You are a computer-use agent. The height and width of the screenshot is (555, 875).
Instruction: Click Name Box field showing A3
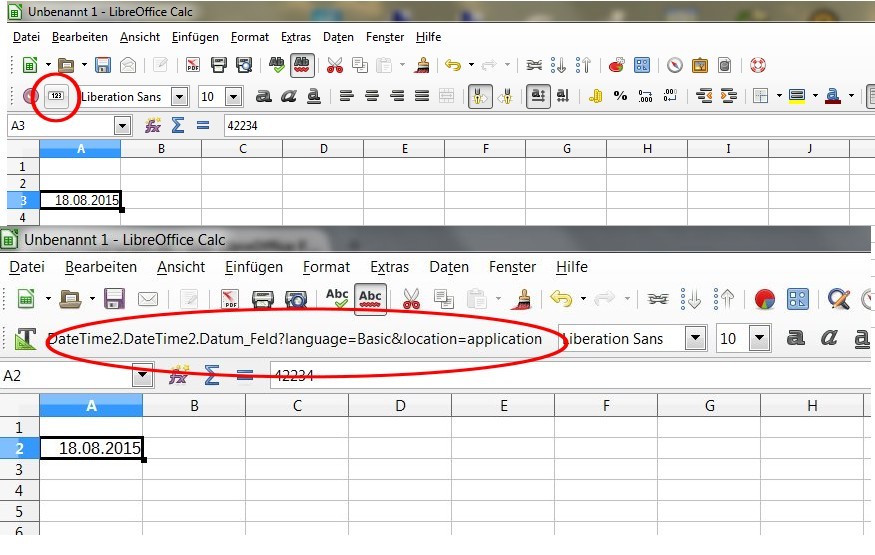coord(61,126)
